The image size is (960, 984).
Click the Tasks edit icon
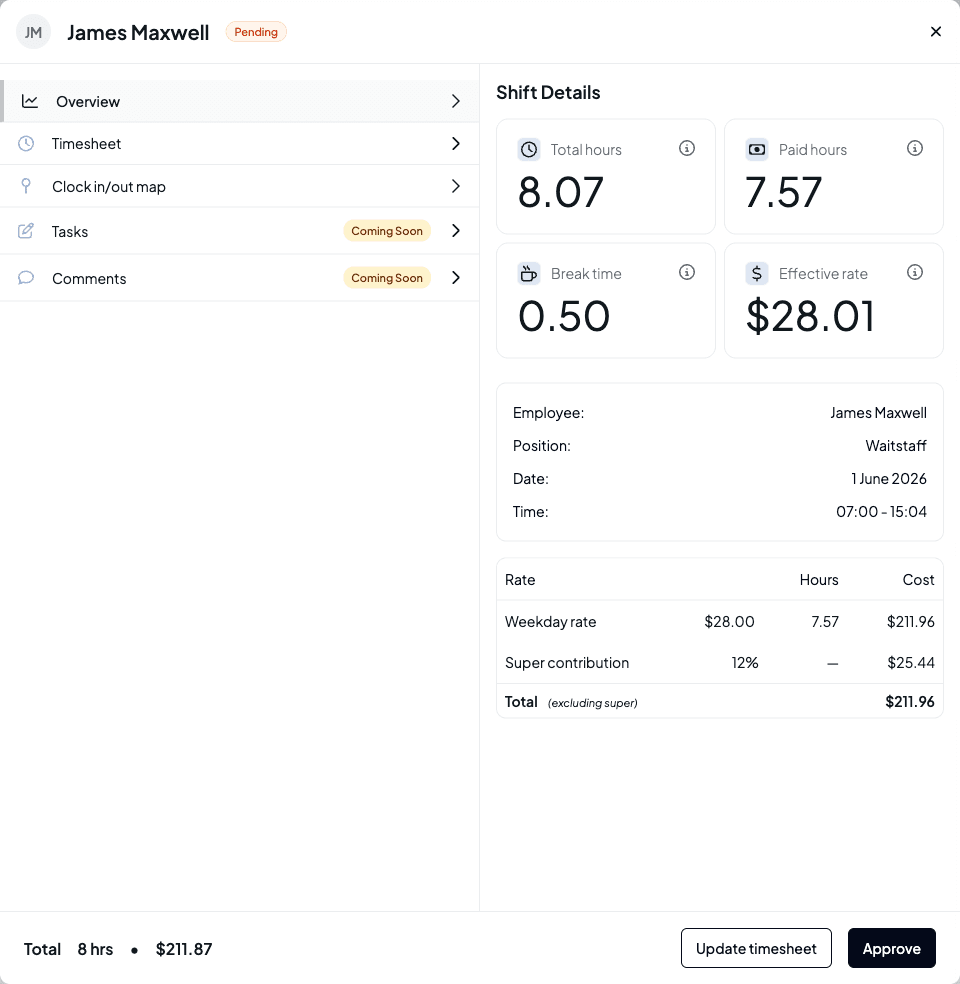[x=26, y=231]
